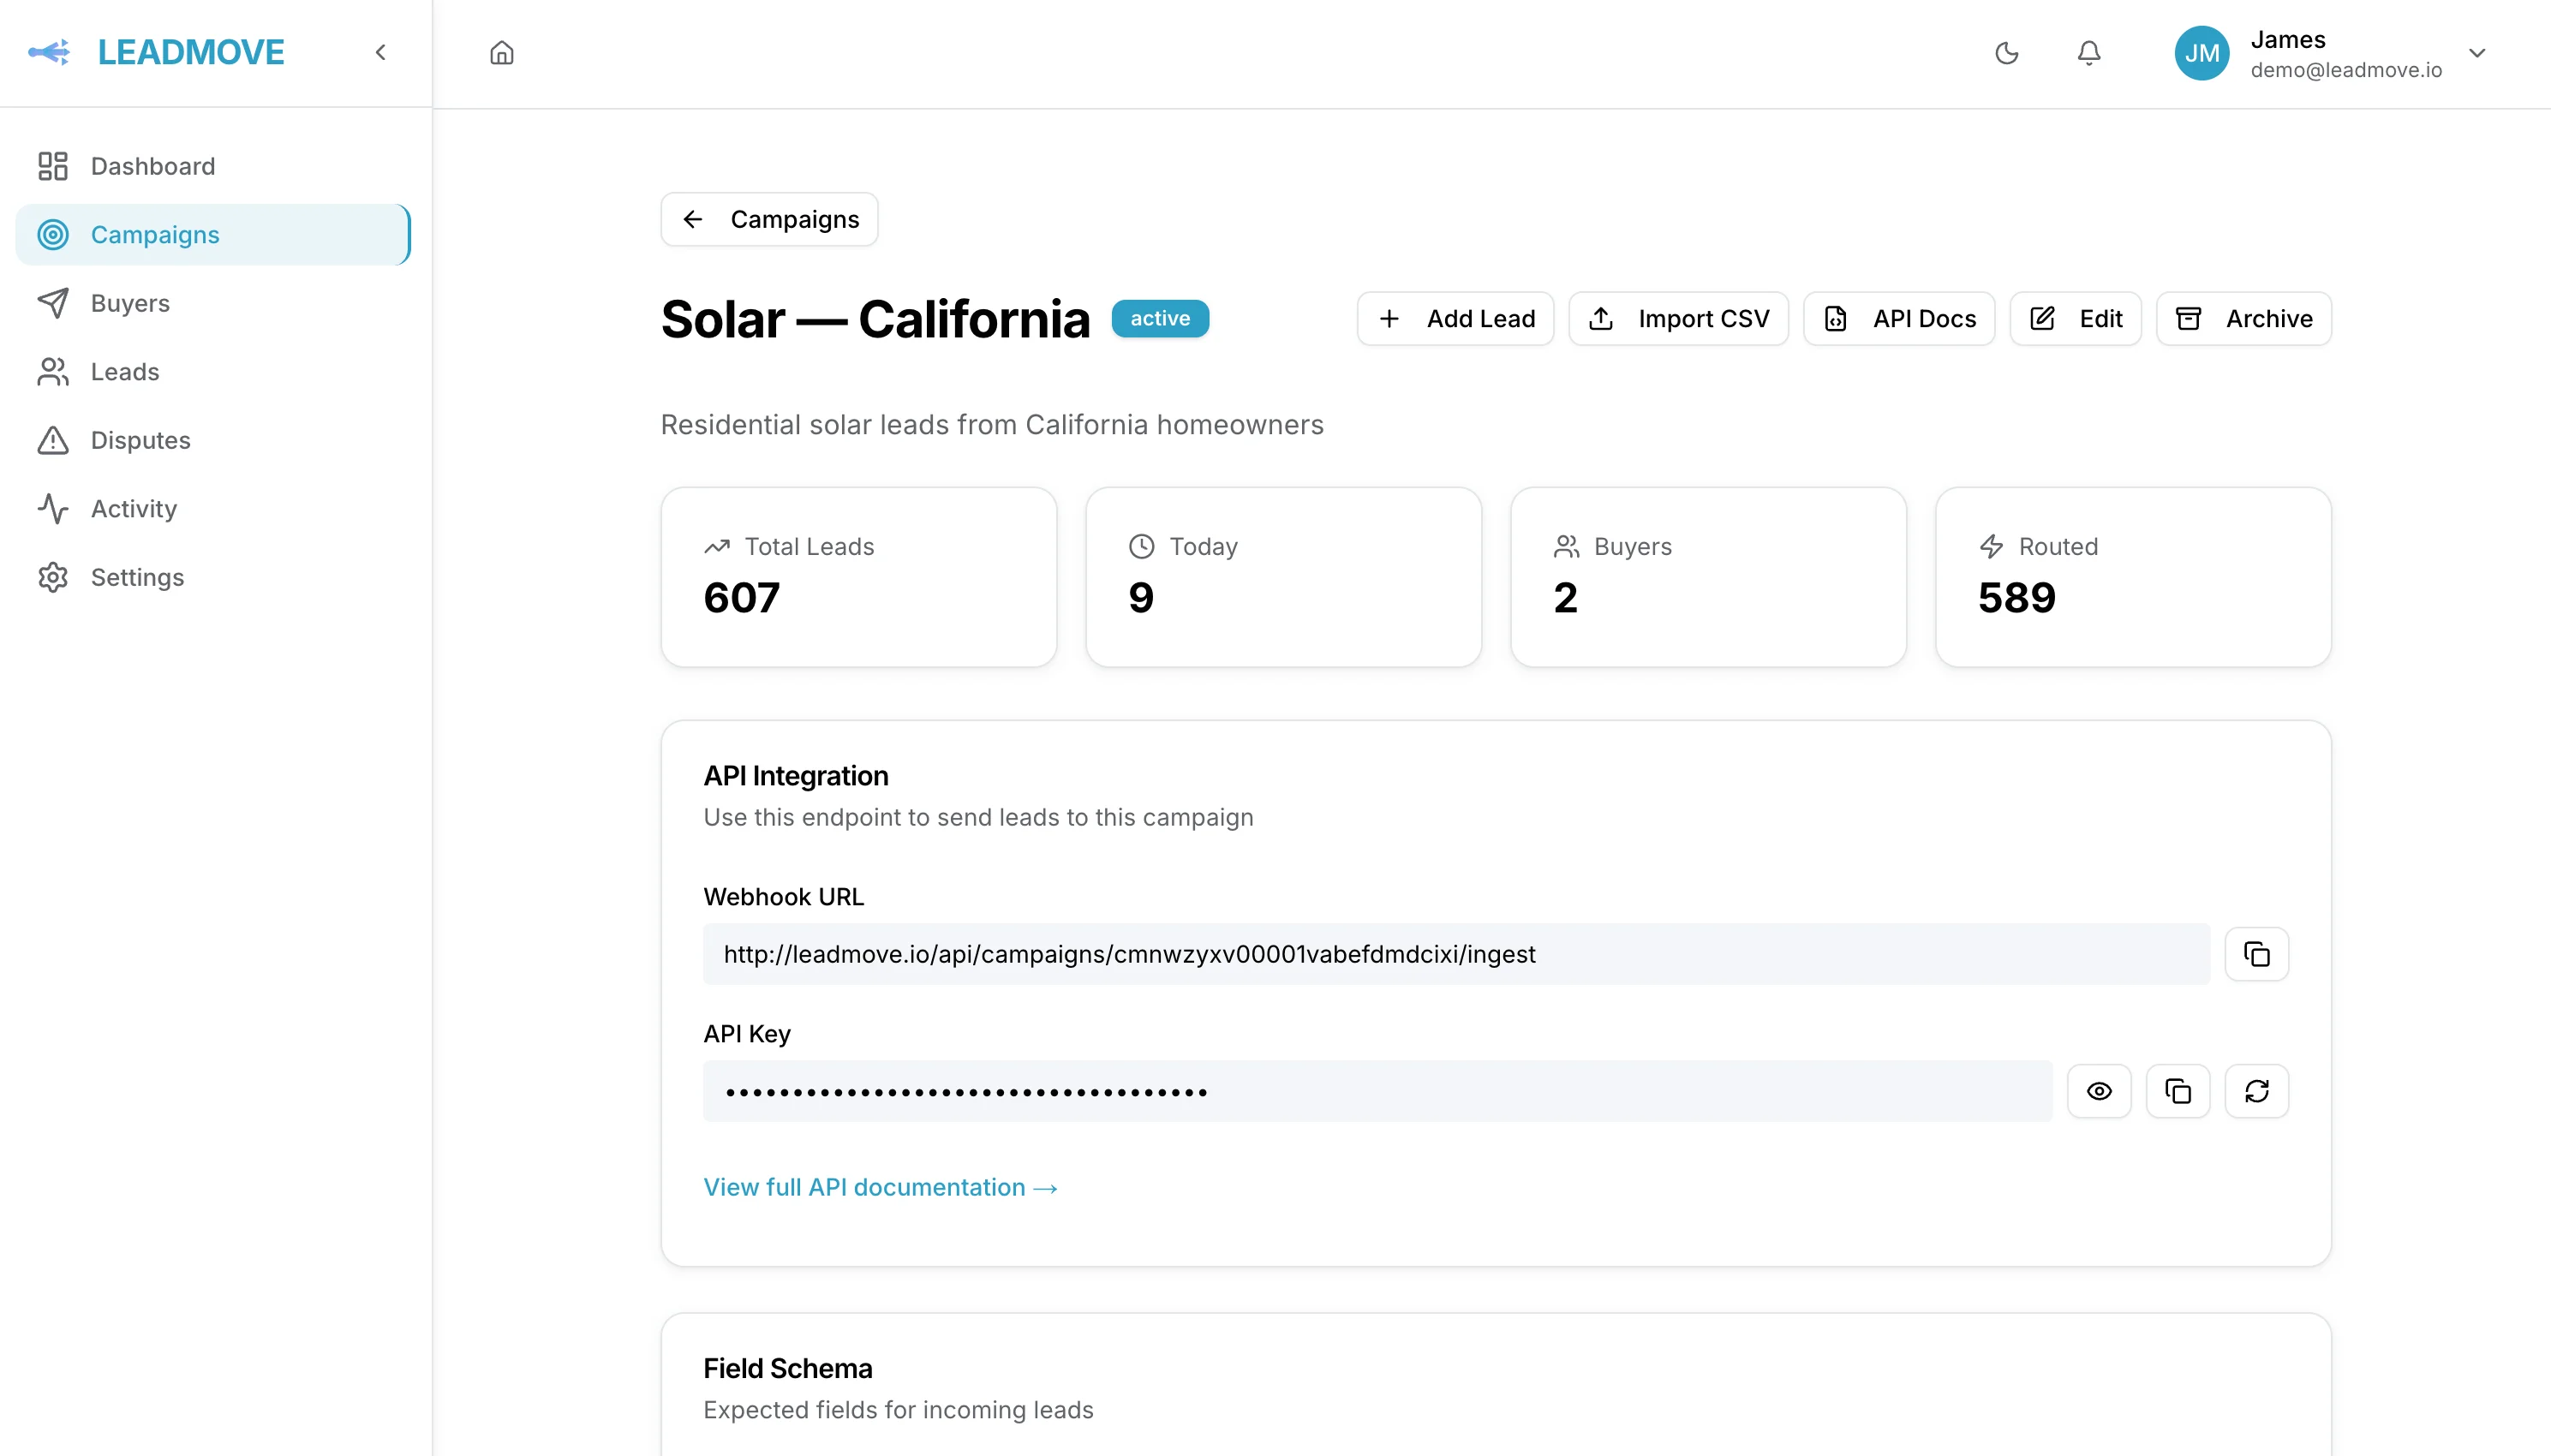Viewport: 2551px width, 1456px height.
Task: Click the Today clock icon
Action: (1141, 546)
